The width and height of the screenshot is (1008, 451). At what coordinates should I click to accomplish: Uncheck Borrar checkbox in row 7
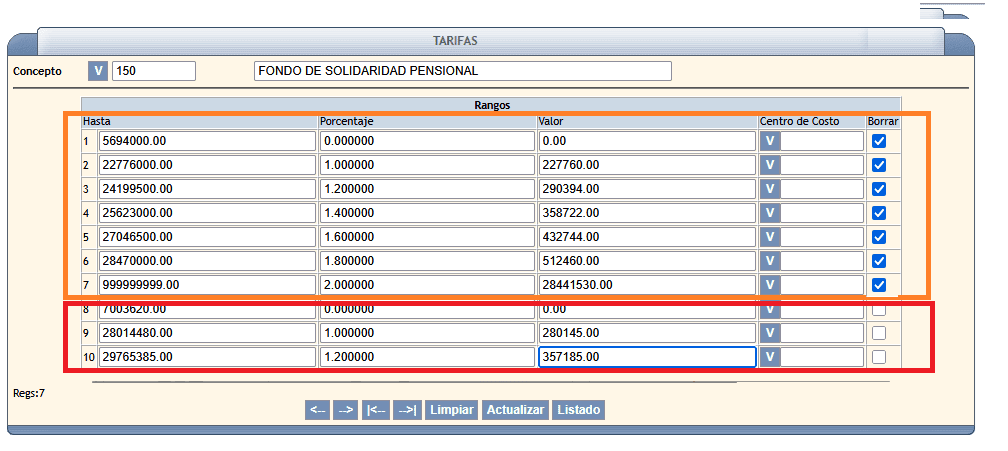click(879, 285)
